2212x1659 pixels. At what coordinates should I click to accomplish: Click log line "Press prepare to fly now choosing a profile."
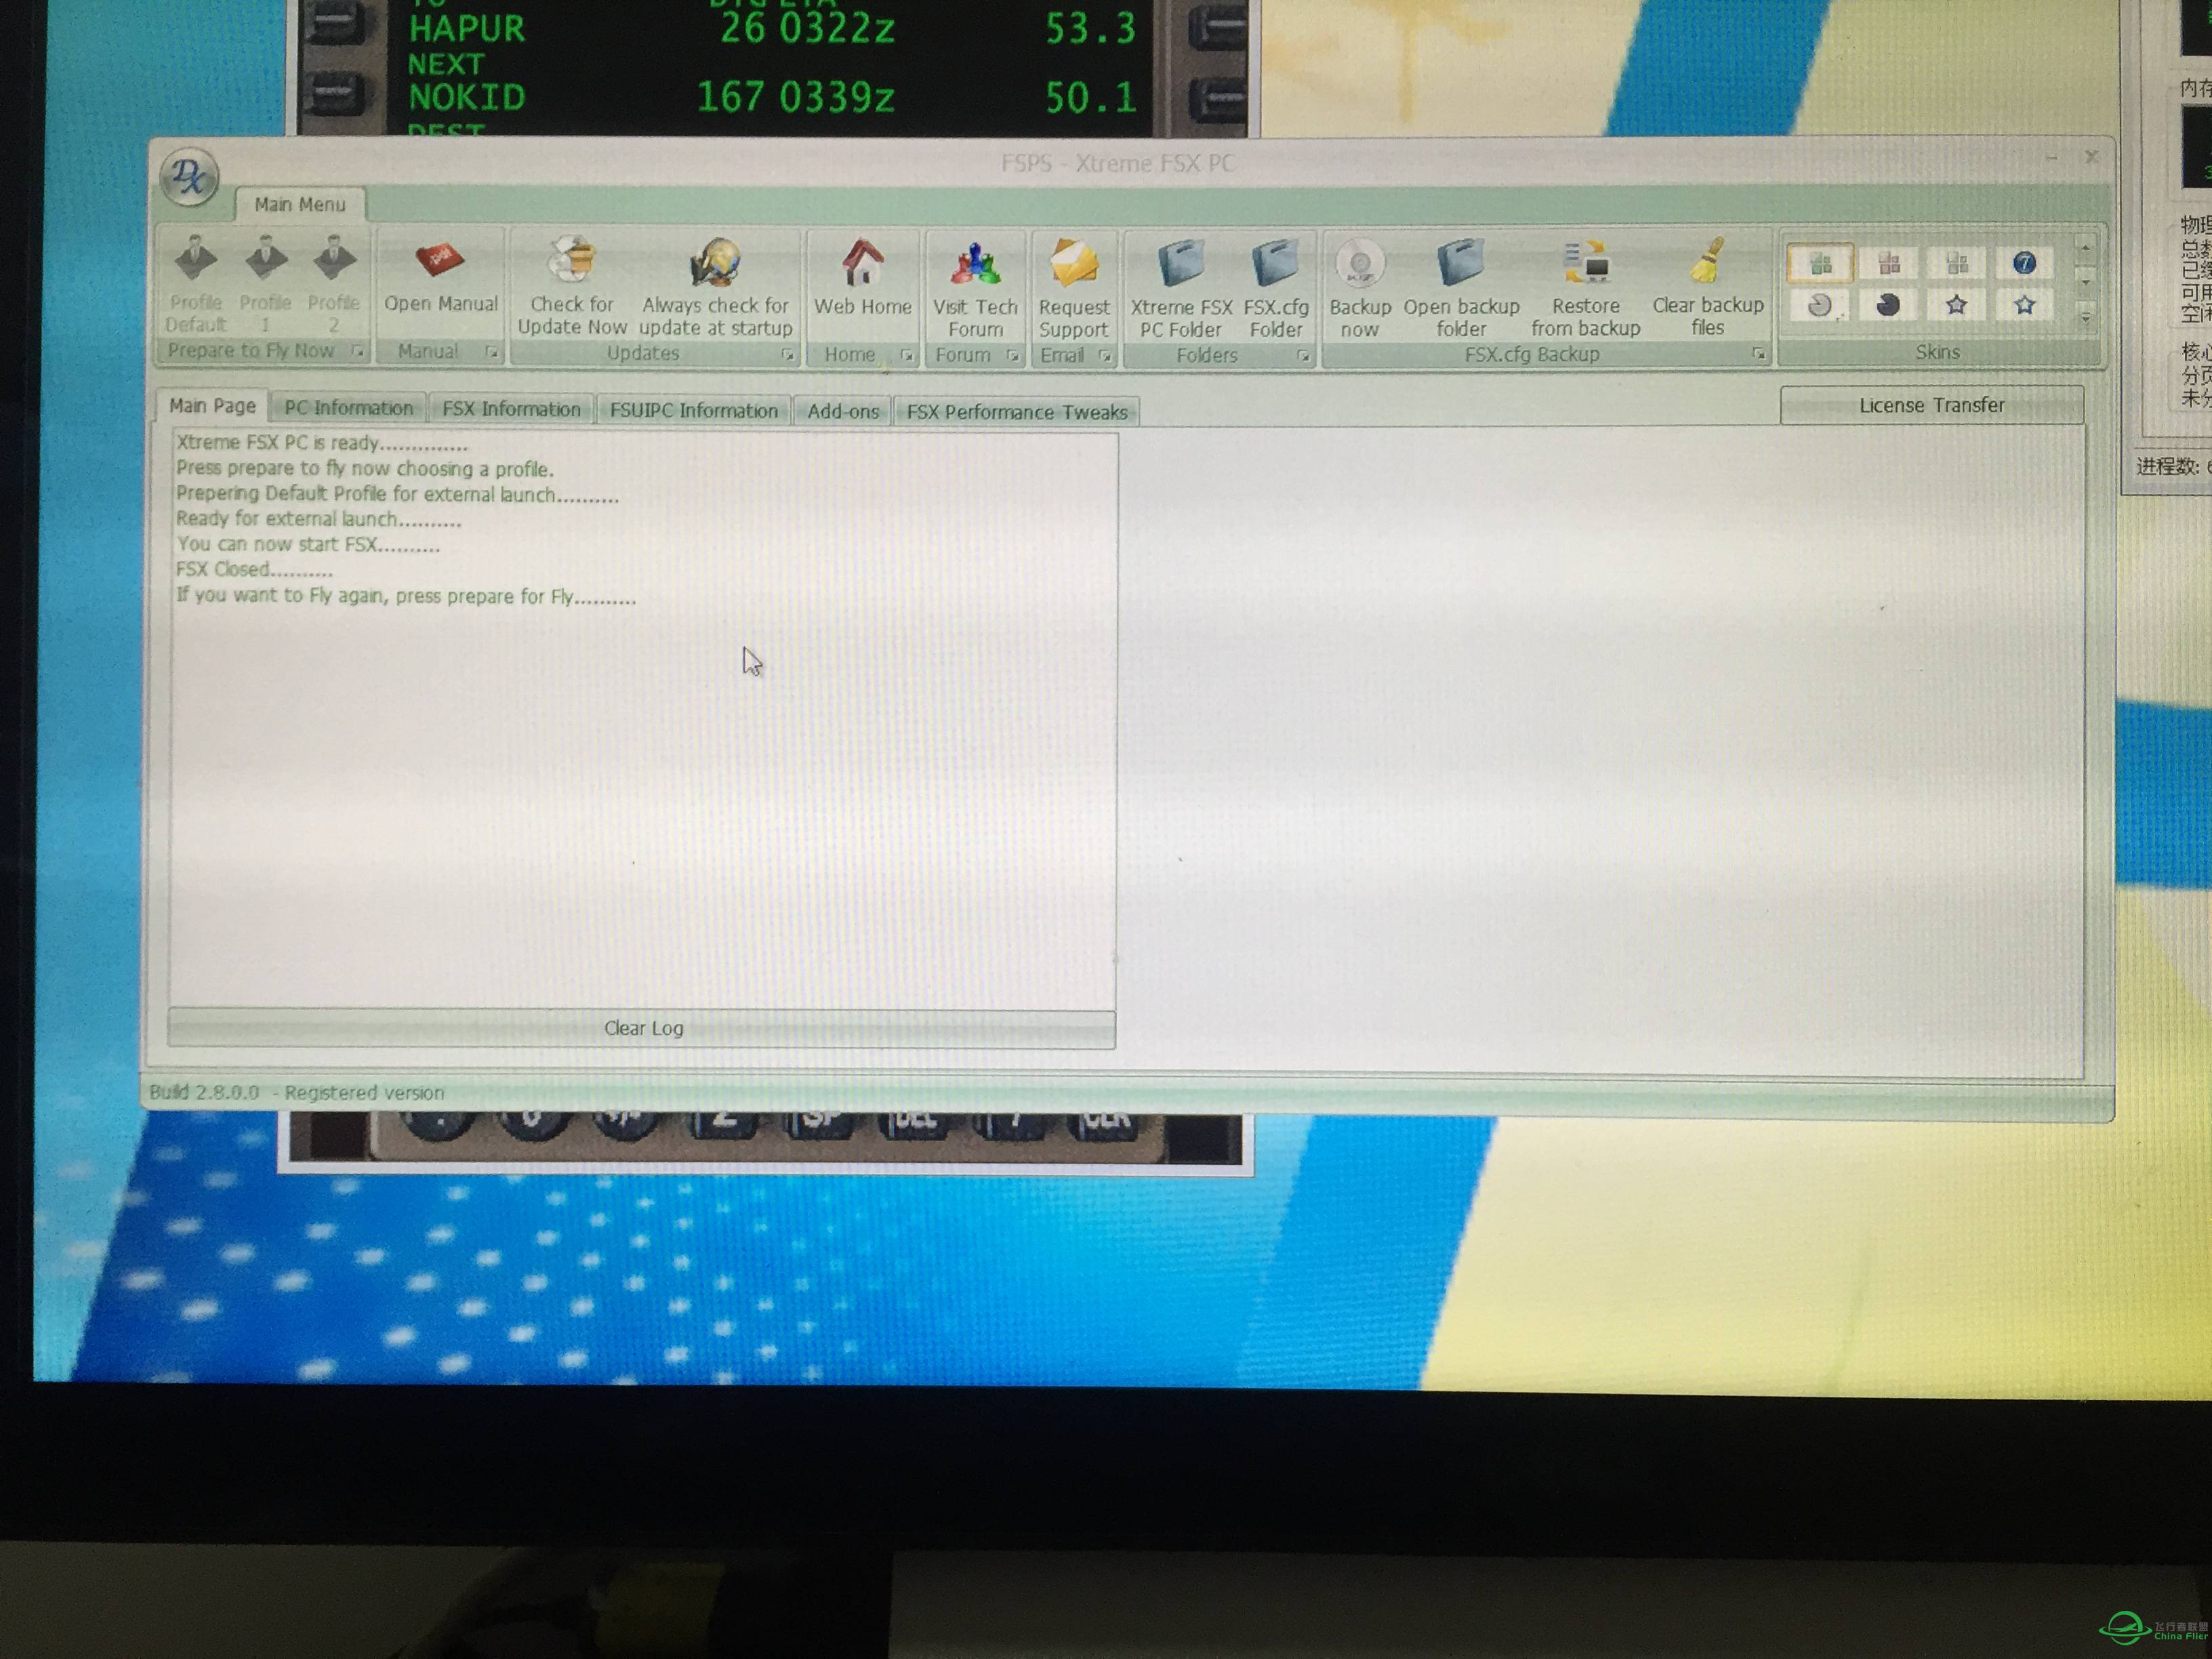(x=365, y=468)
